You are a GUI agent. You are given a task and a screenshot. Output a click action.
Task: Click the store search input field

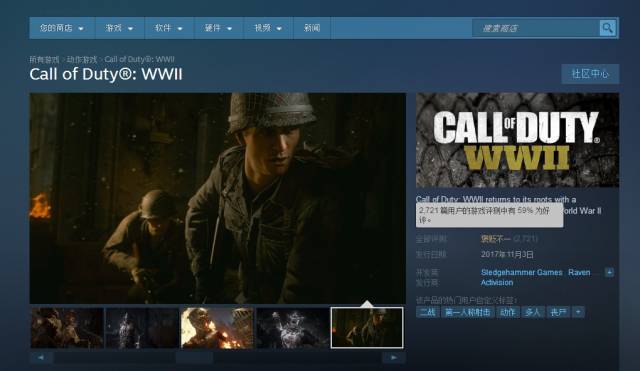[536, 28]
